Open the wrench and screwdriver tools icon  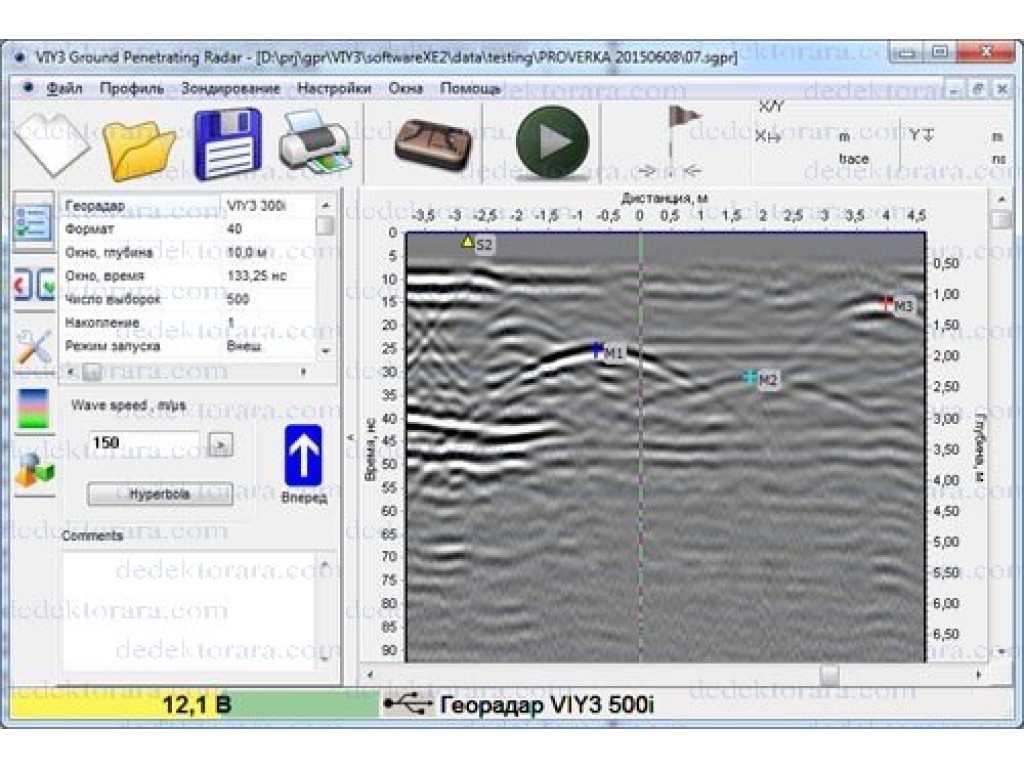pos(34,347)
